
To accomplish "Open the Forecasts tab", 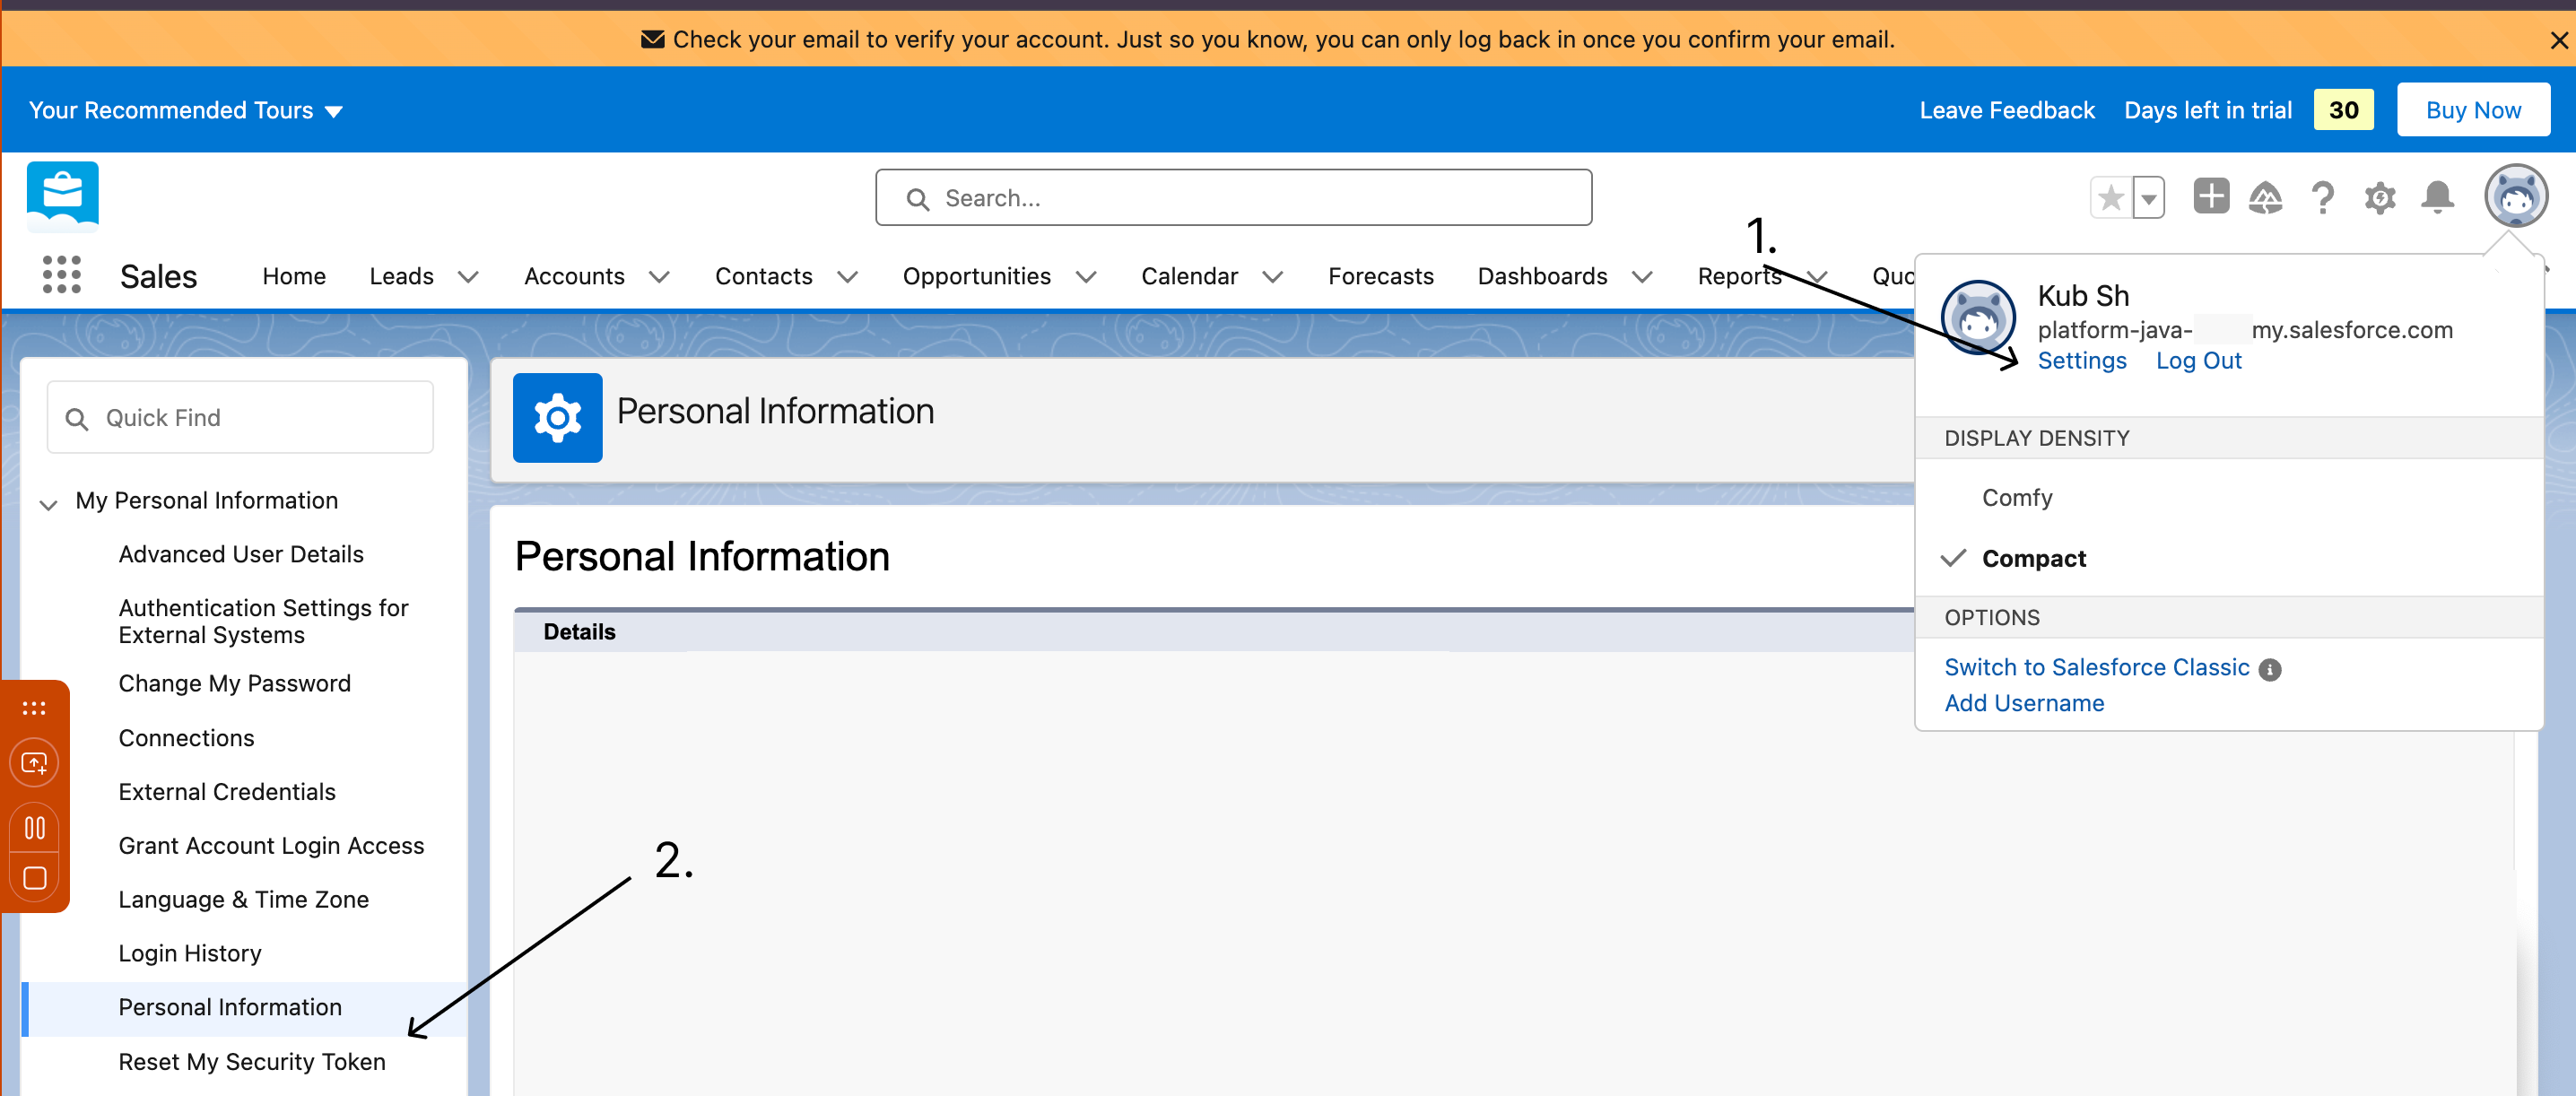I will point(1380,276).
